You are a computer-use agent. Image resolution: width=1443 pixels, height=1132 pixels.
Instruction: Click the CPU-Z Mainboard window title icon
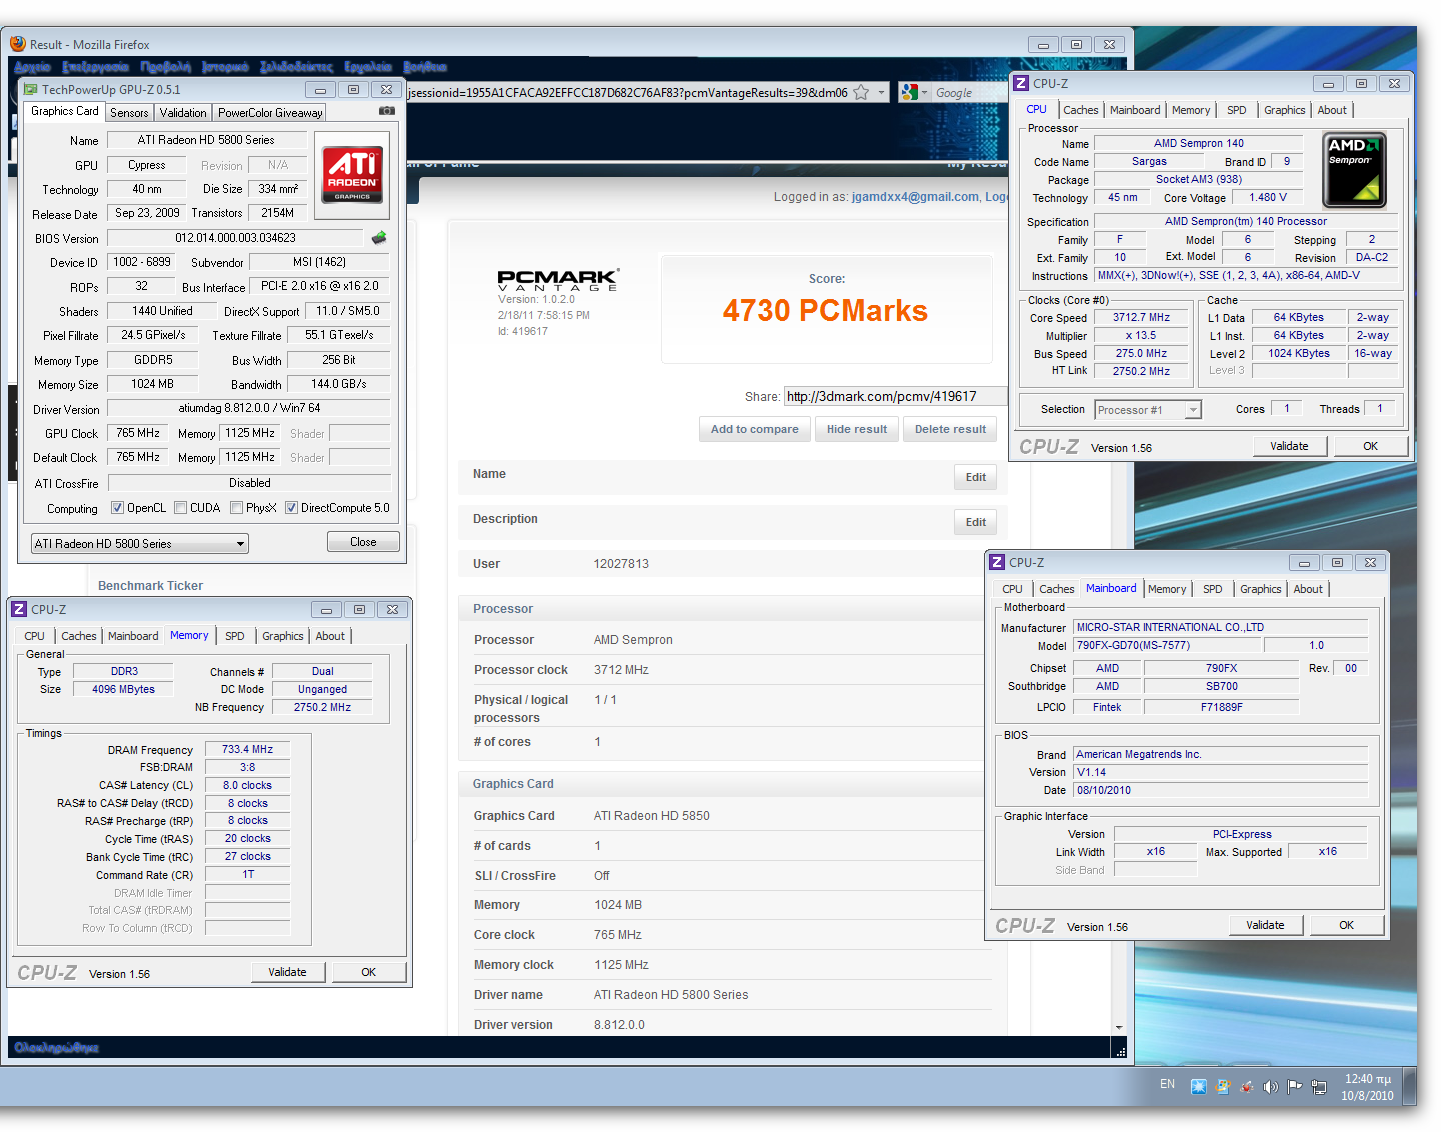pyautogui.click(x=997, y=562)
